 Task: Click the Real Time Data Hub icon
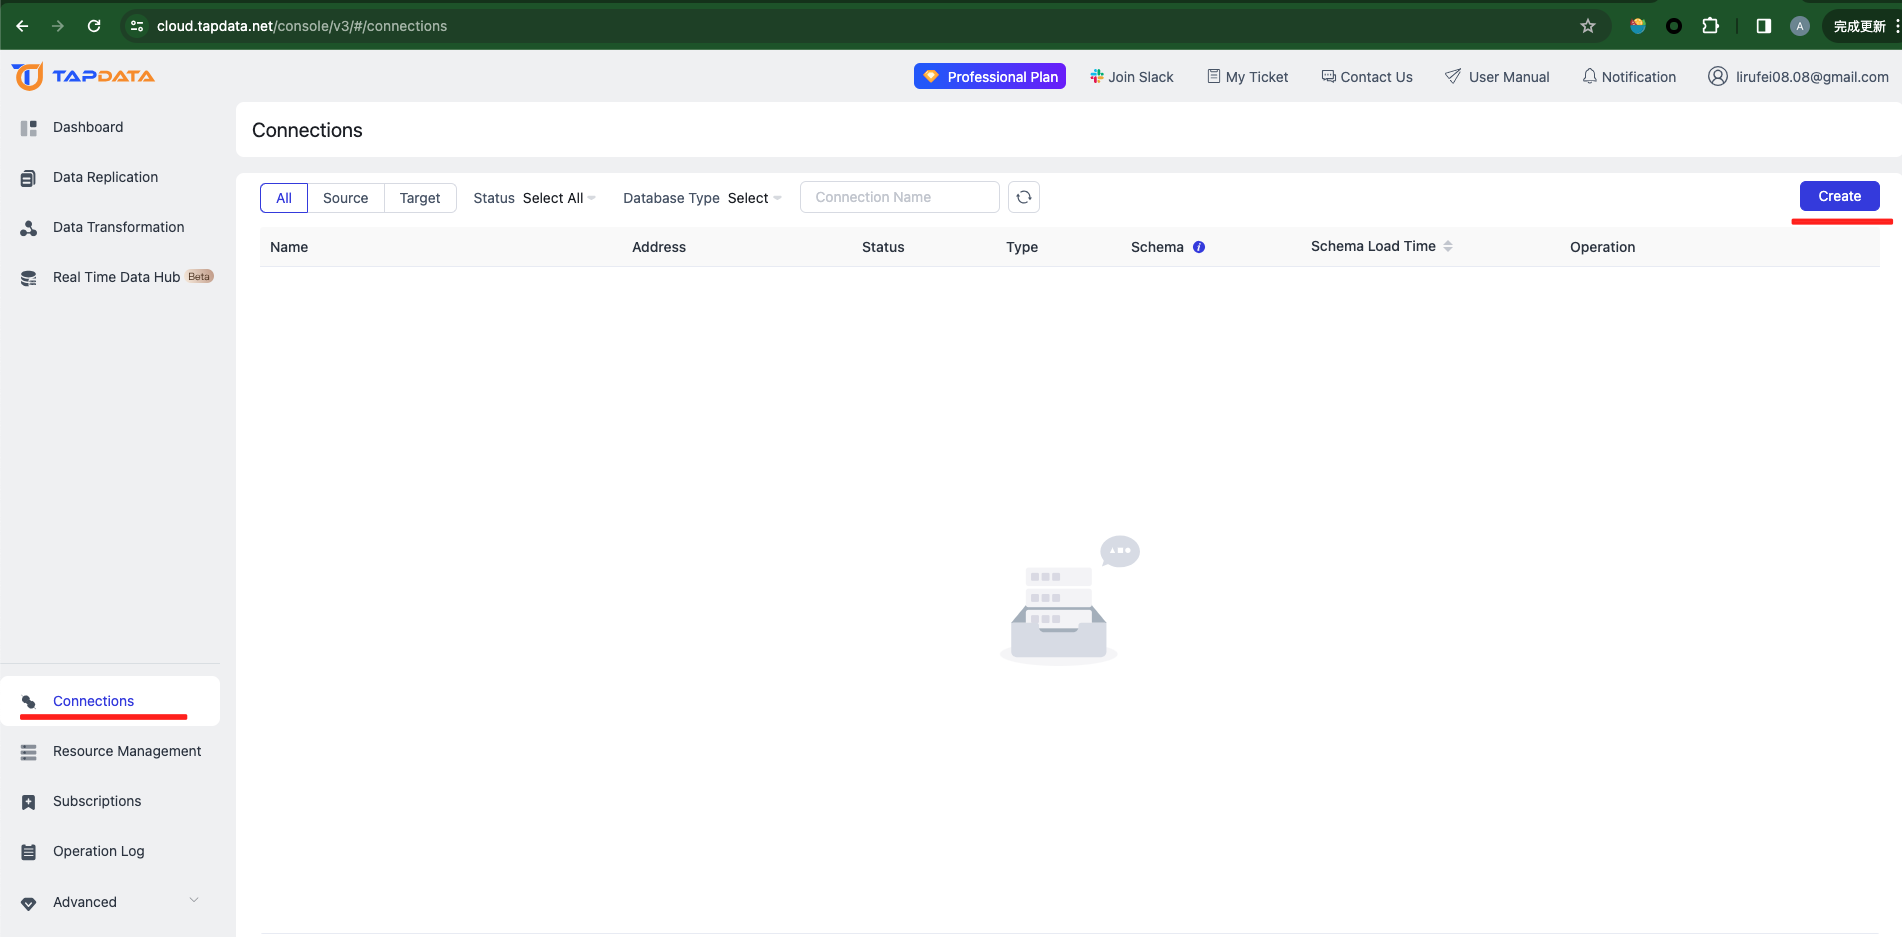pyautogui.click(x=29, y=278)
